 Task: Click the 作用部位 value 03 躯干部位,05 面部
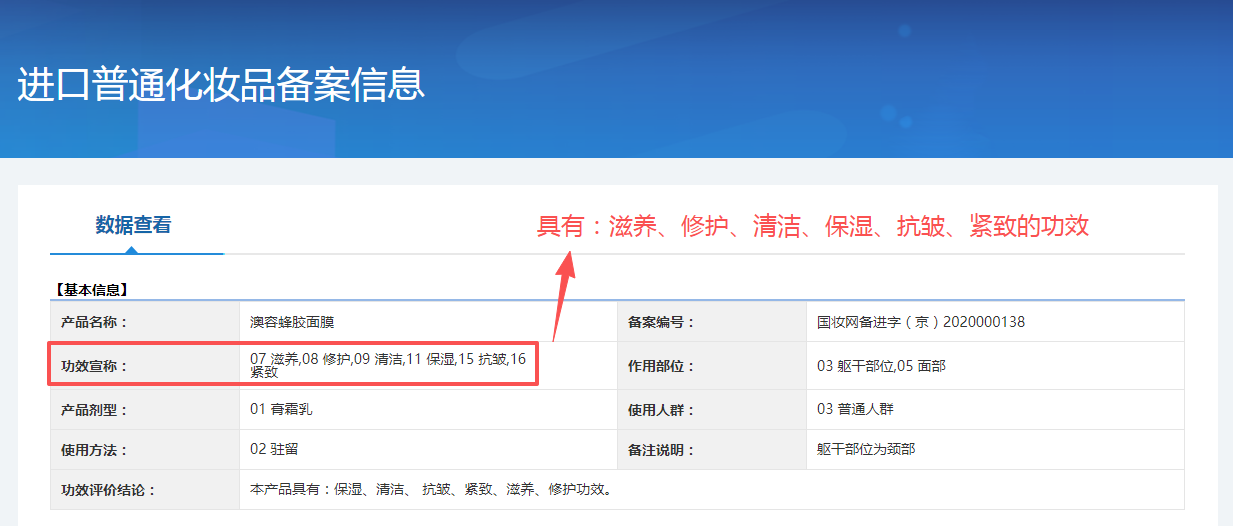(x=881, y=366)
